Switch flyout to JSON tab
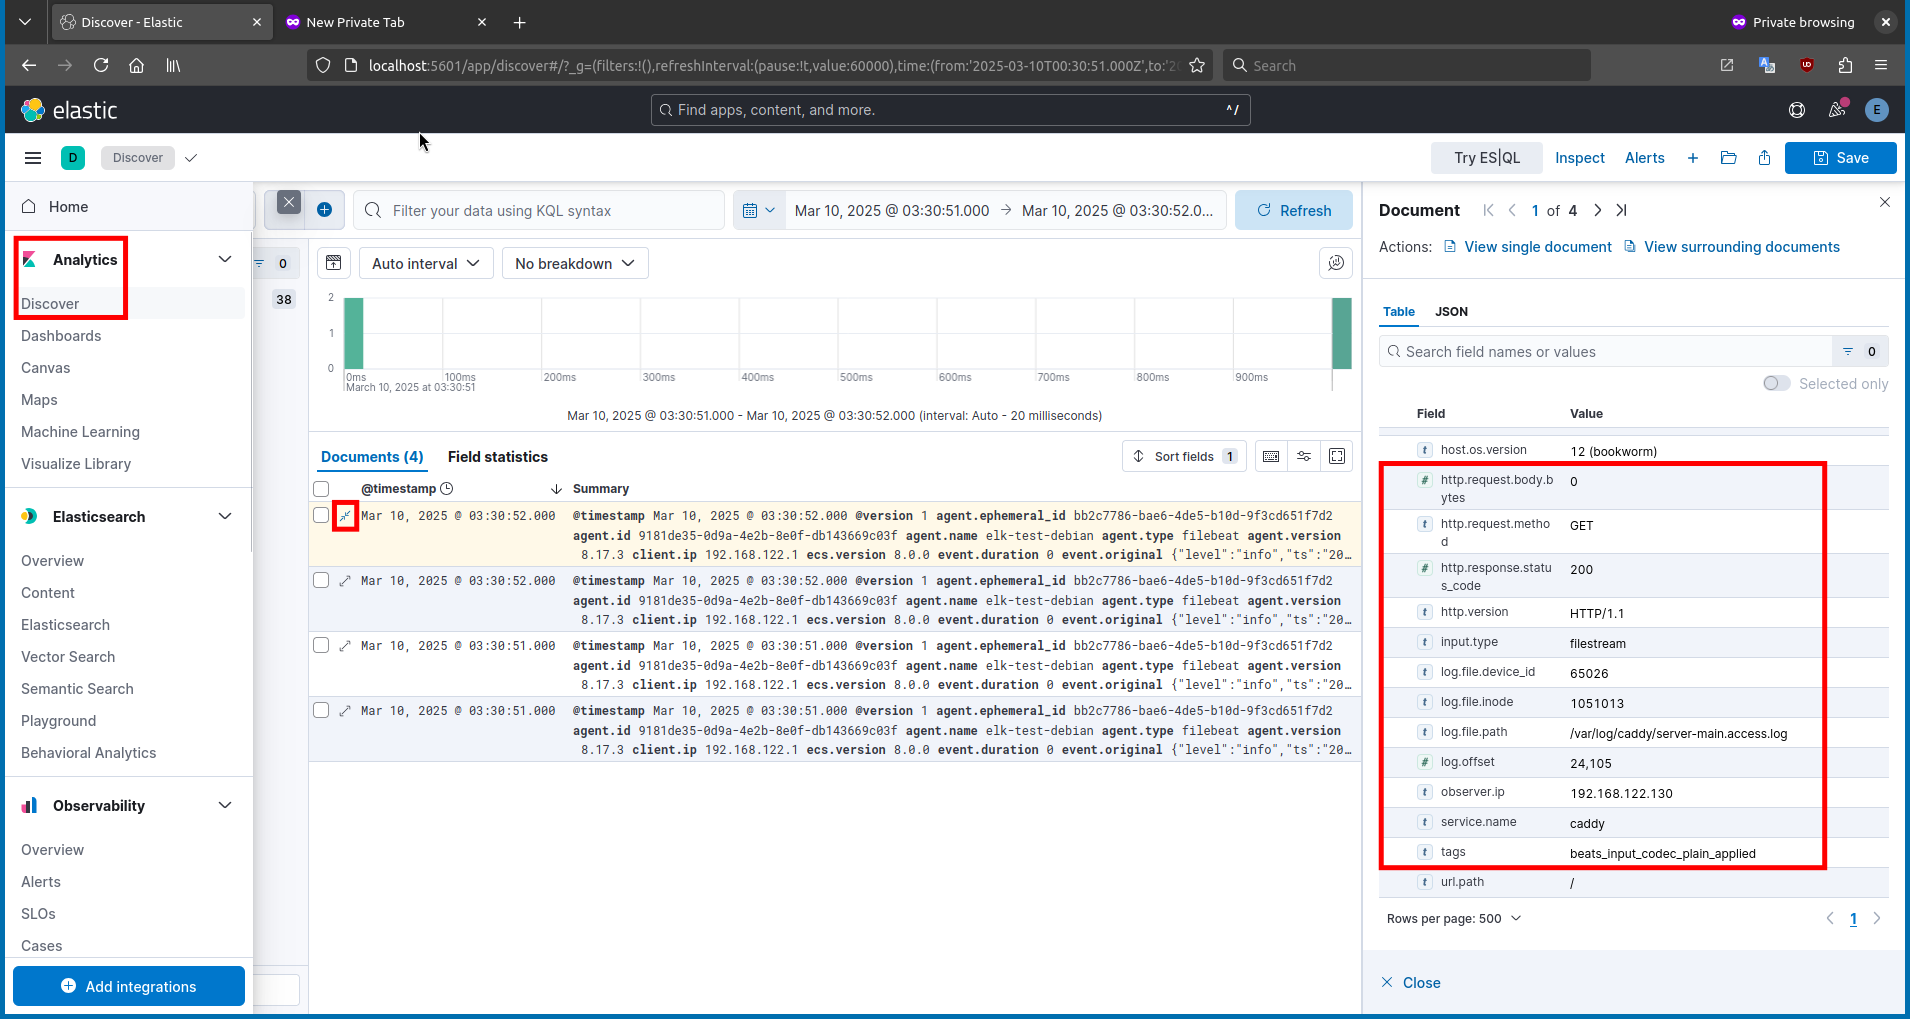 (x=1451, y=312)
